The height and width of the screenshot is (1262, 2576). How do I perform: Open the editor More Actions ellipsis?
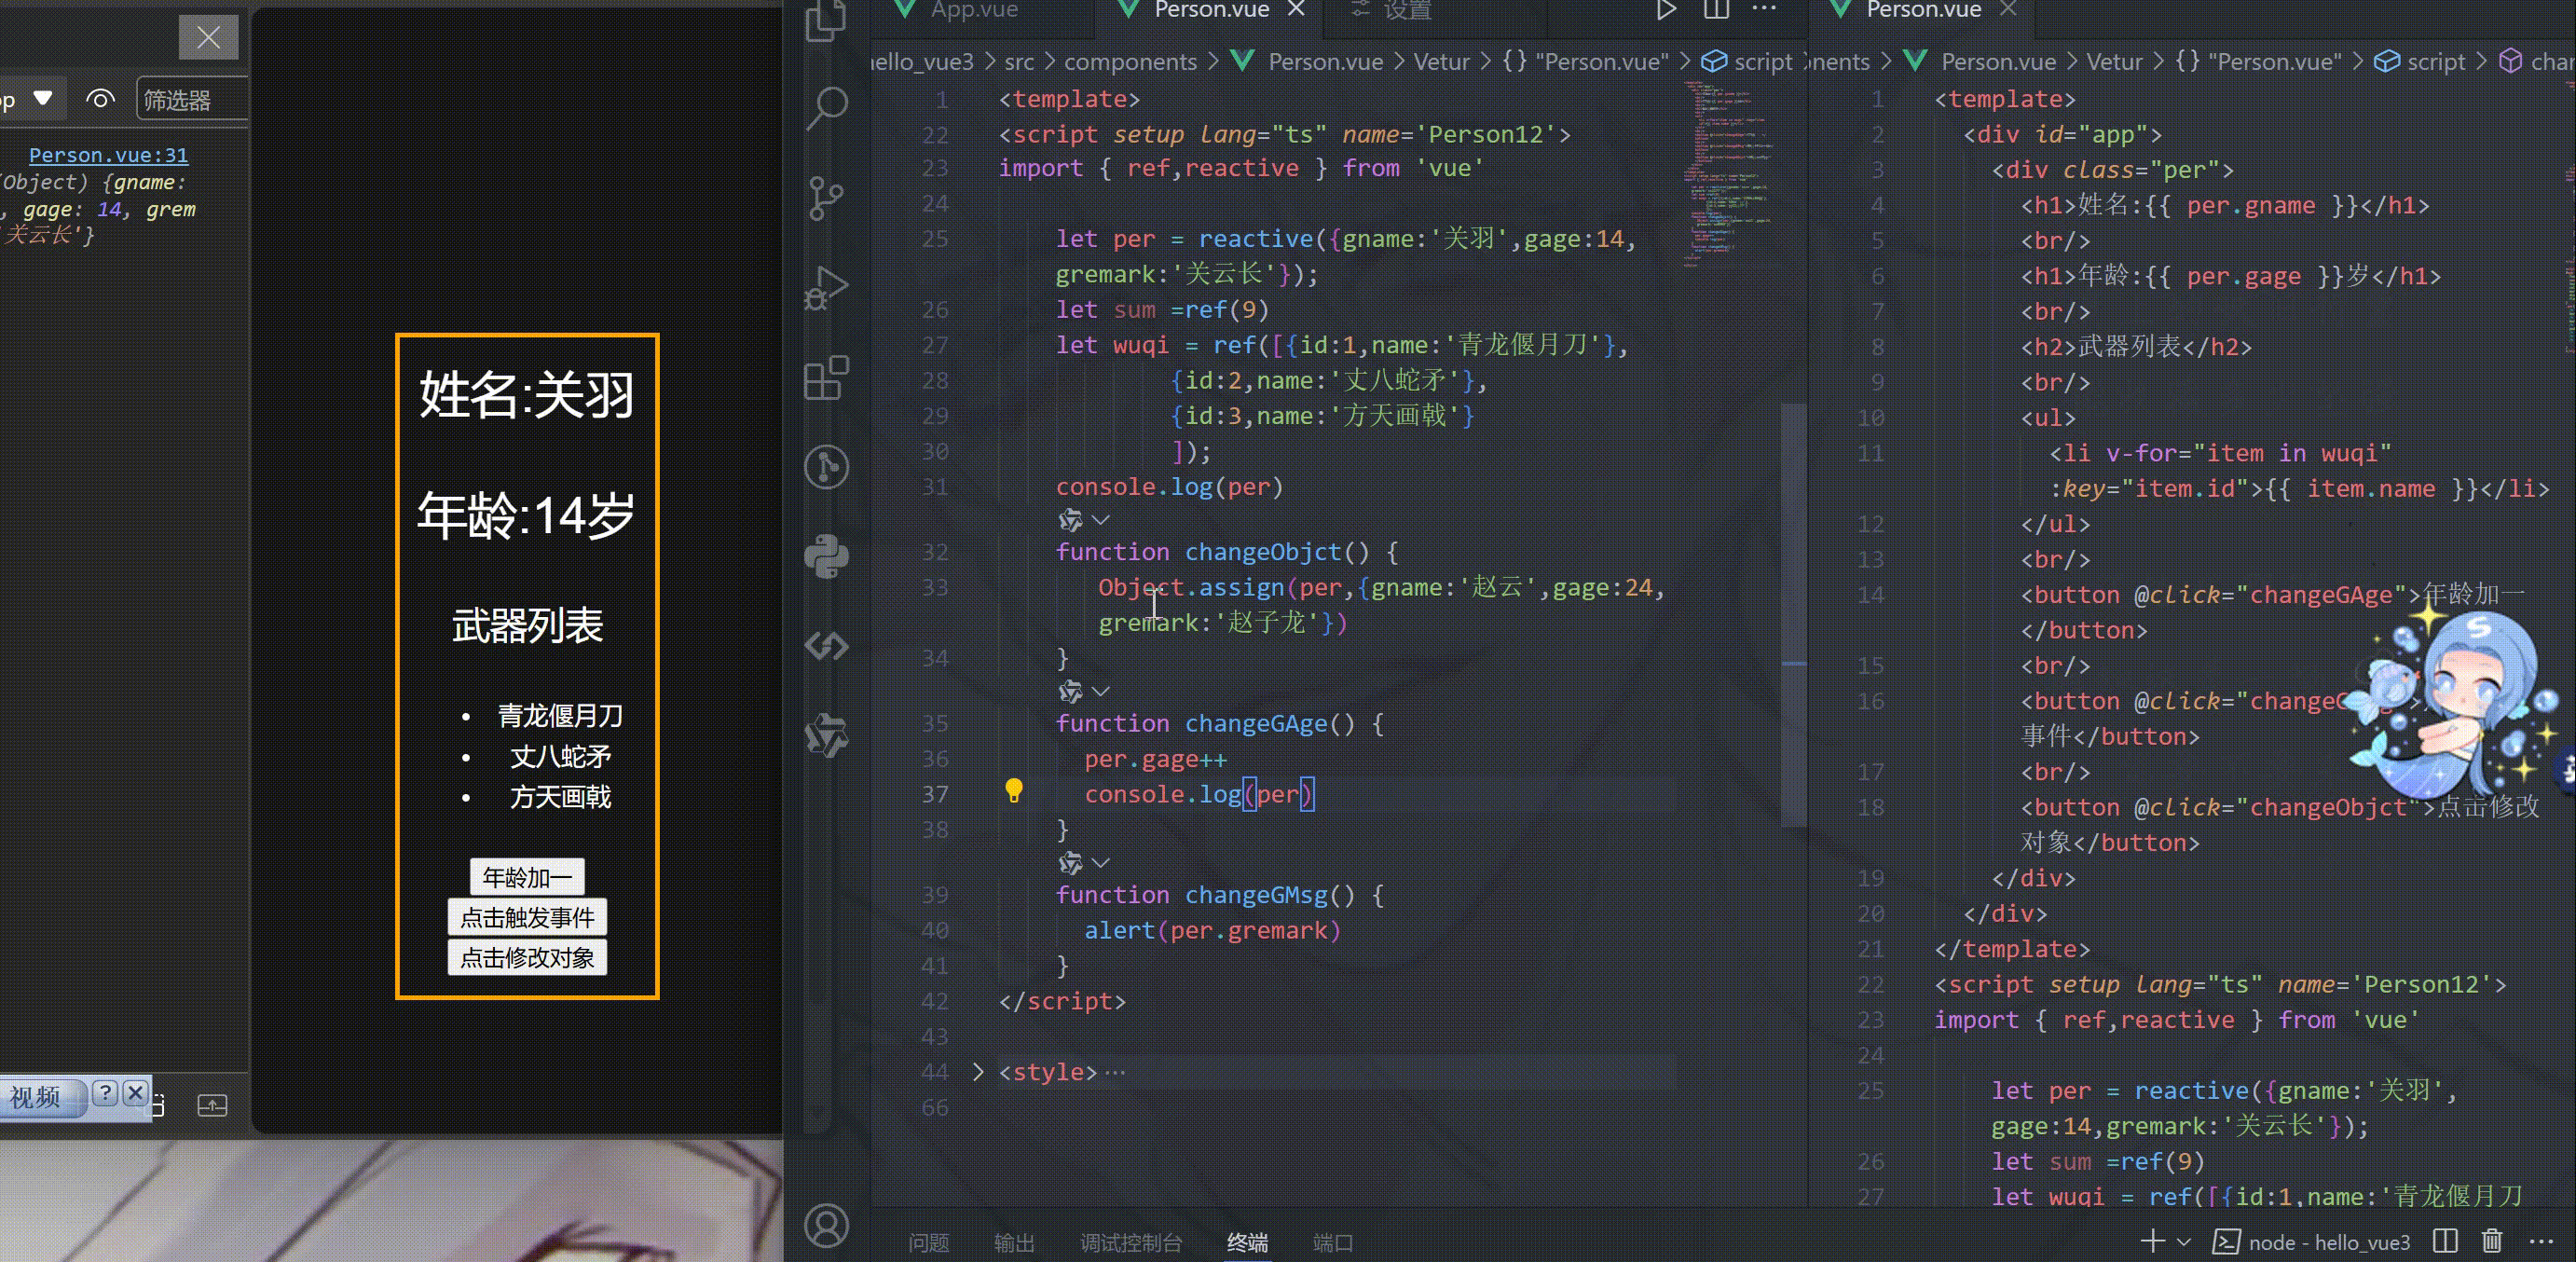click(1765, 9)
